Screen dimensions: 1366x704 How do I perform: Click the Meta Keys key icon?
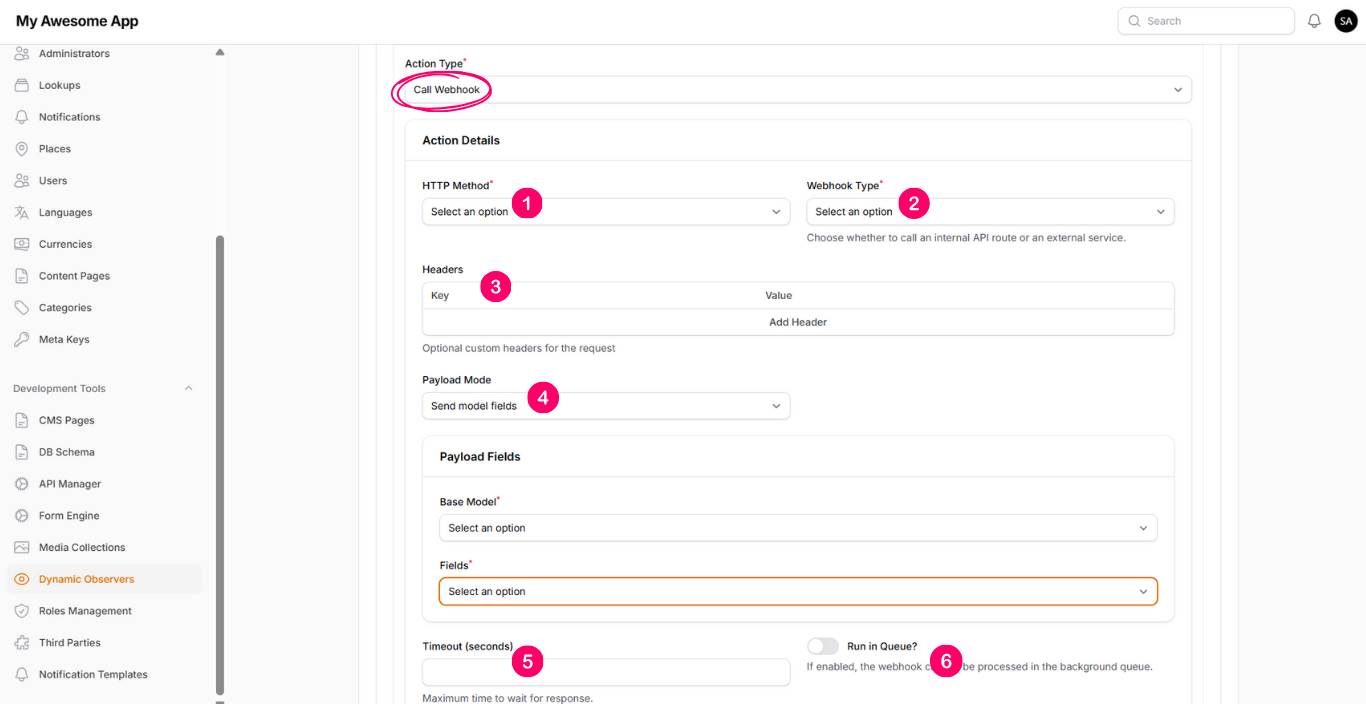(x=22, y=340)
